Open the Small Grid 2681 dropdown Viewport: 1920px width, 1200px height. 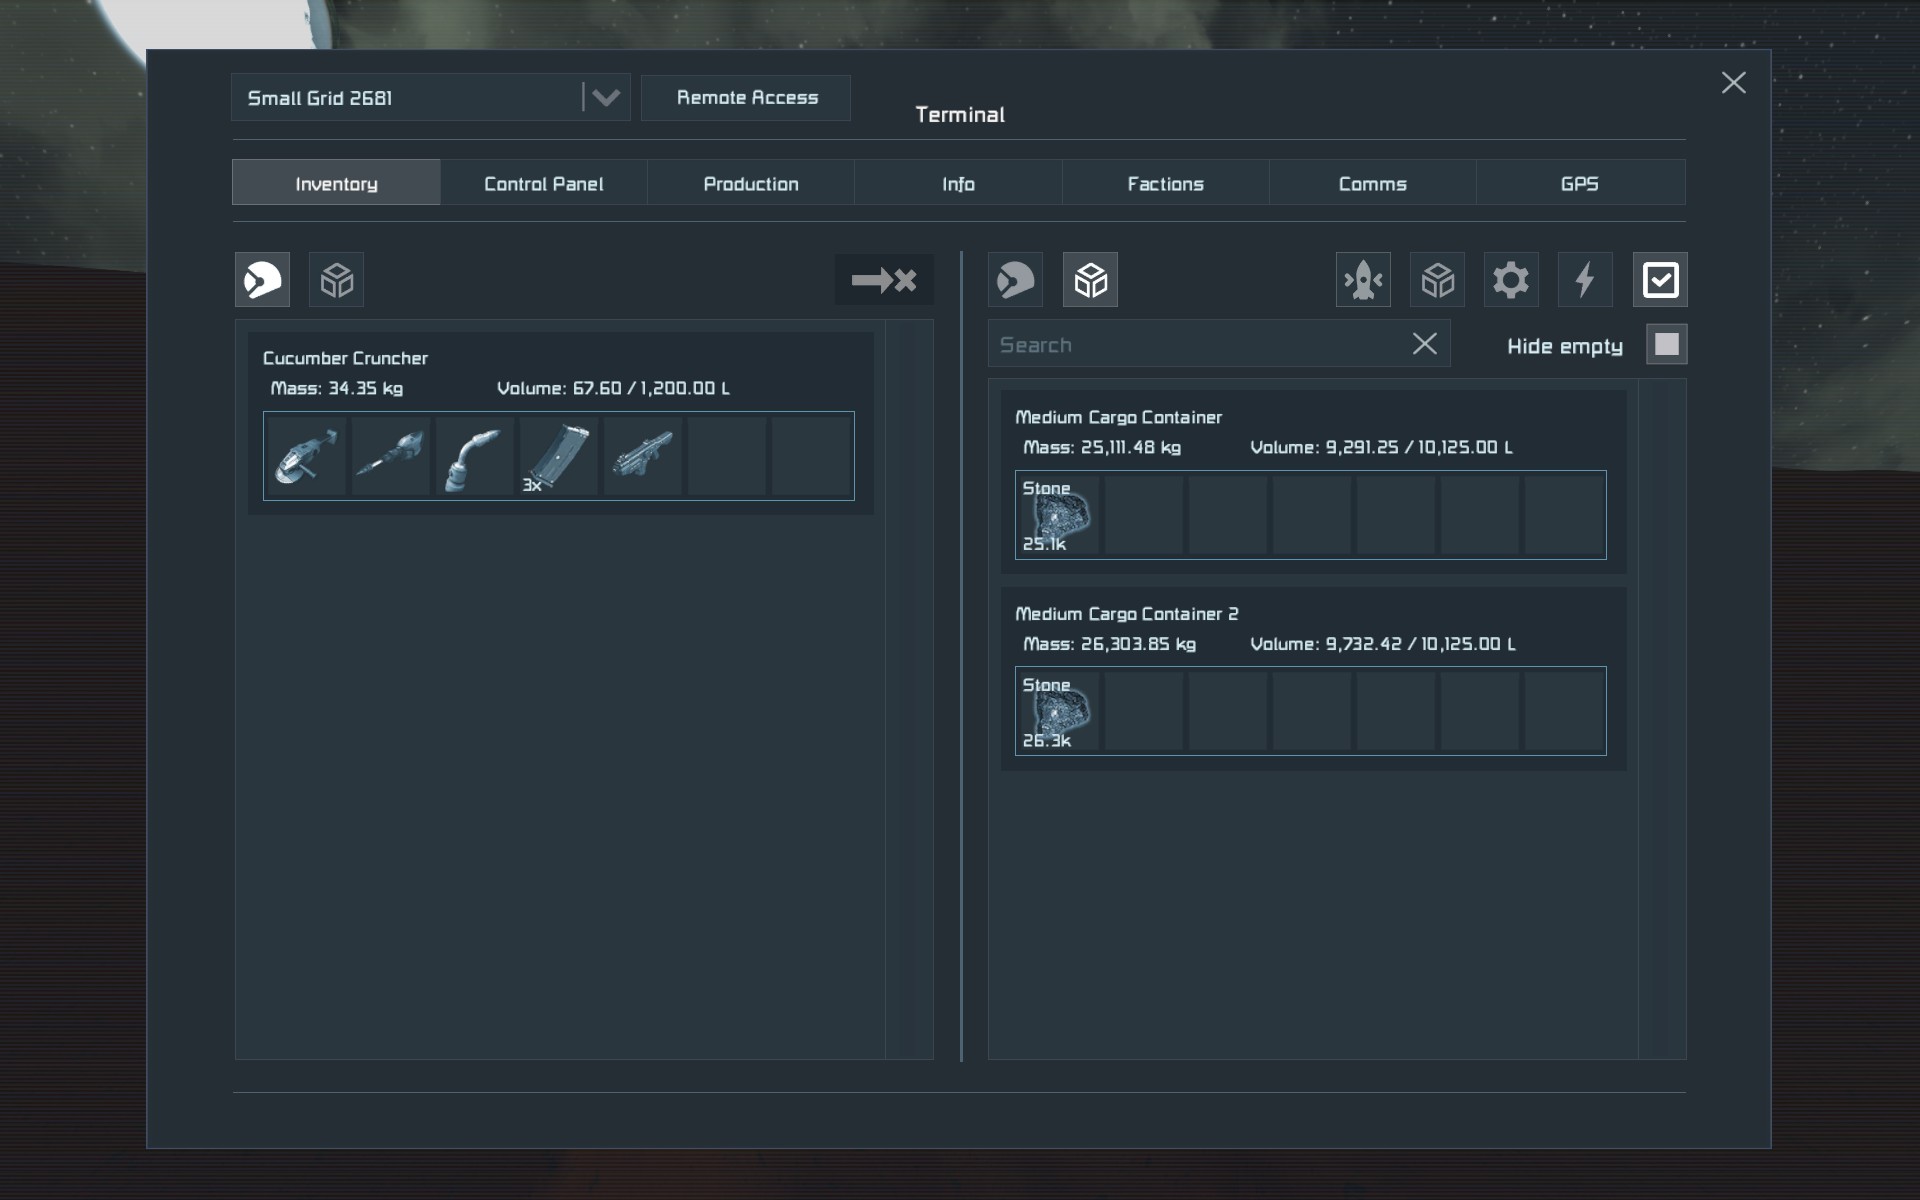[x=605, y=97]
